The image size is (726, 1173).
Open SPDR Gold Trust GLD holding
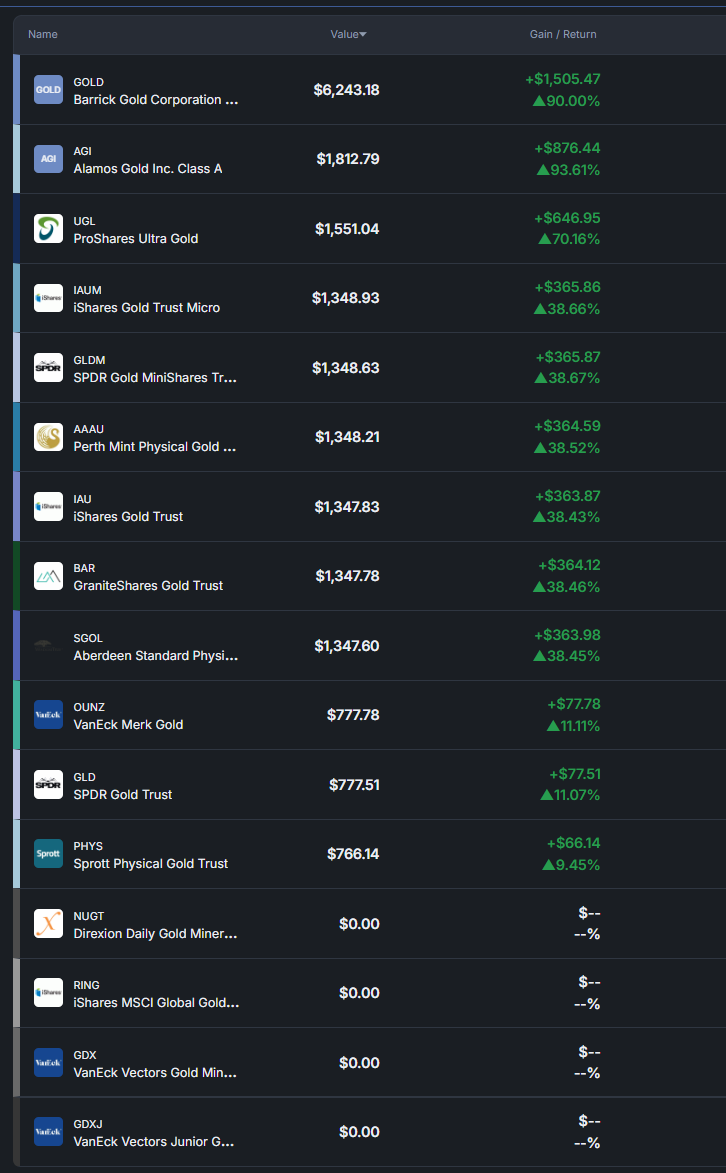(x=123, y=794)
